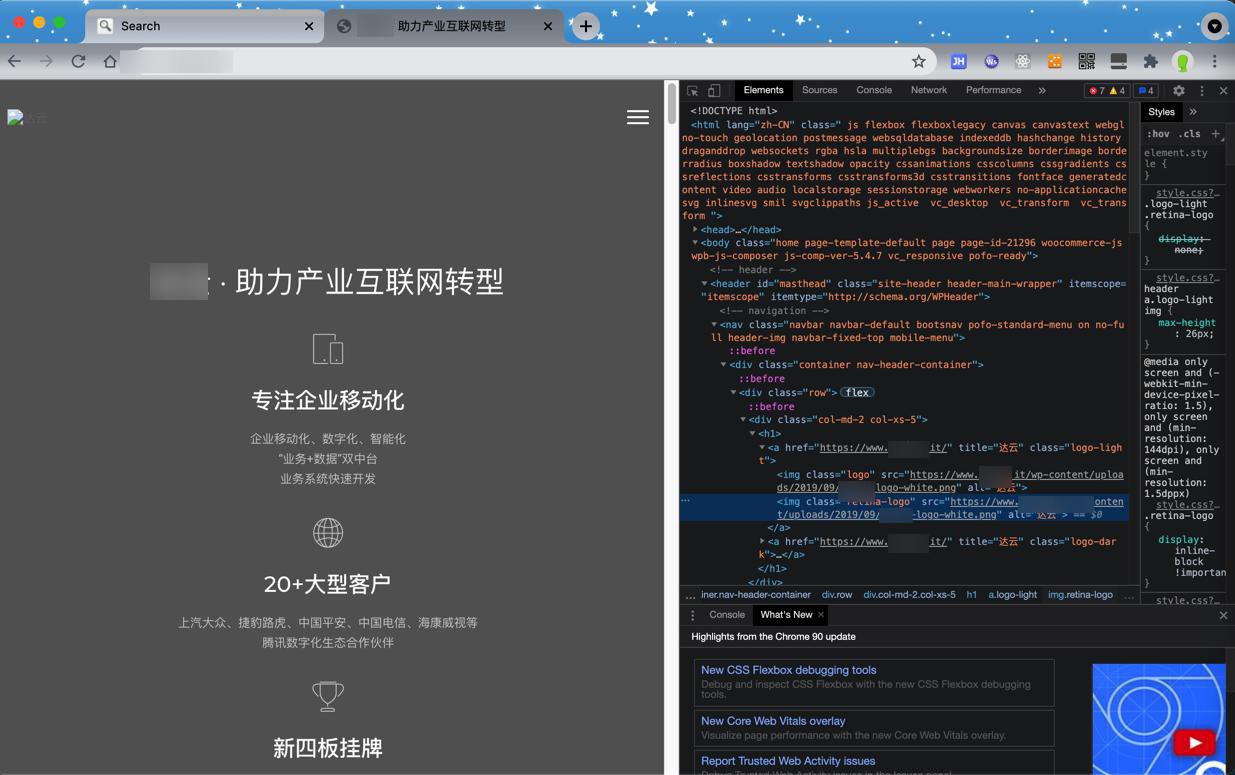Open the QR code extension
Image resolution: width=1235 pixels, height=775 pixels.
point(1086,61)
